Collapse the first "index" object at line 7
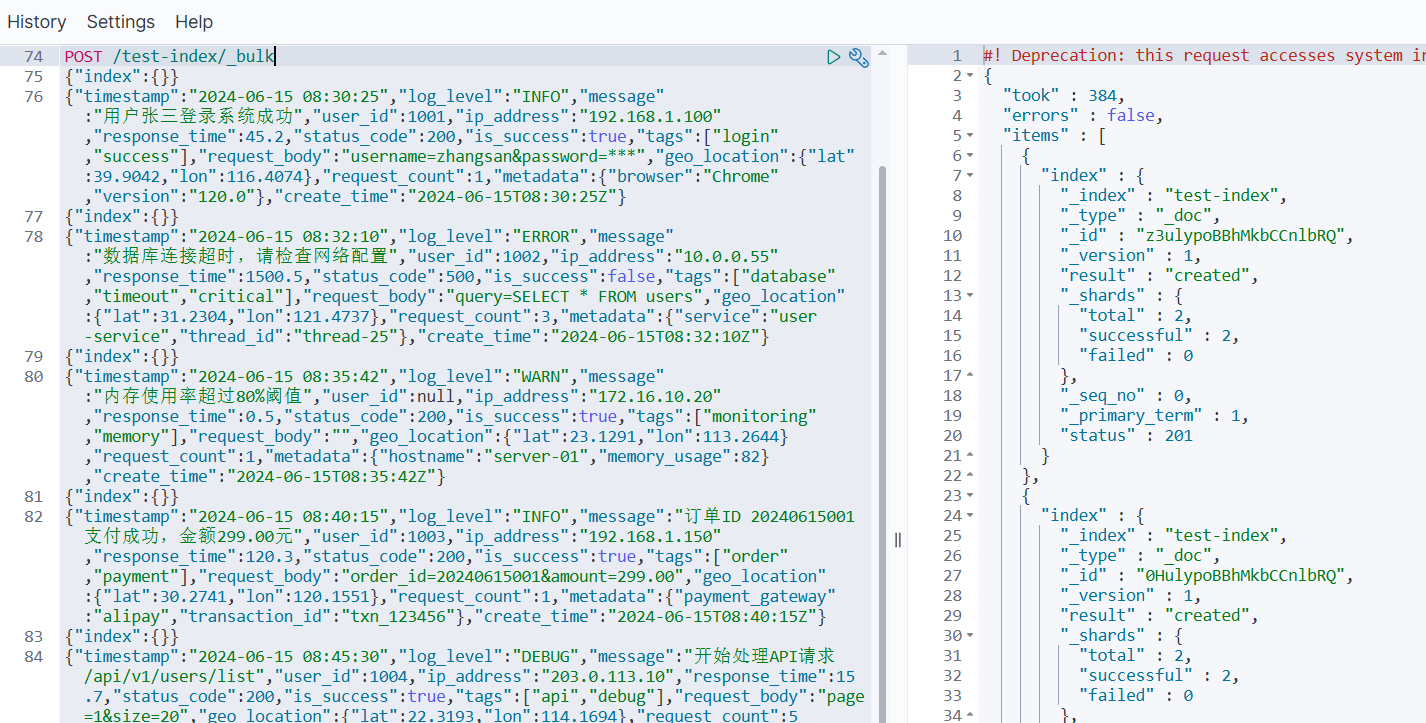 970,176
